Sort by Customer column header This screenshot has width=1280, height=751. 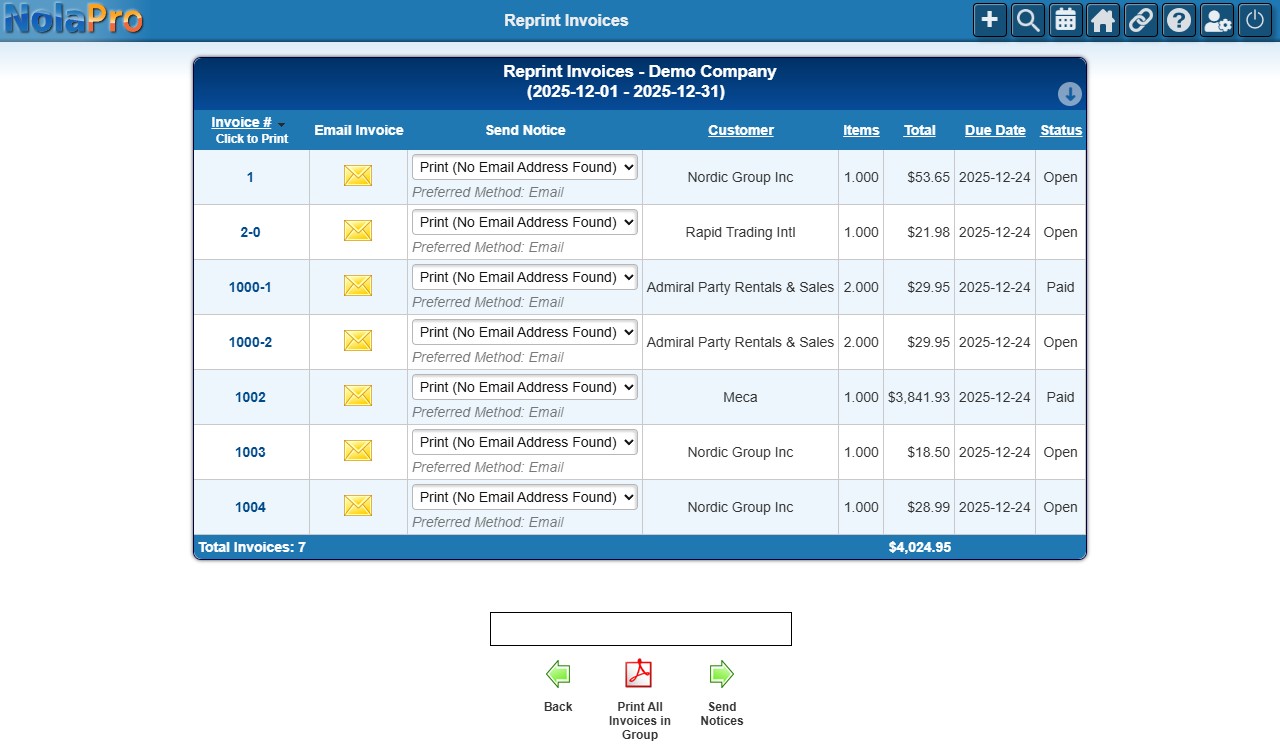tap(741, 130)
